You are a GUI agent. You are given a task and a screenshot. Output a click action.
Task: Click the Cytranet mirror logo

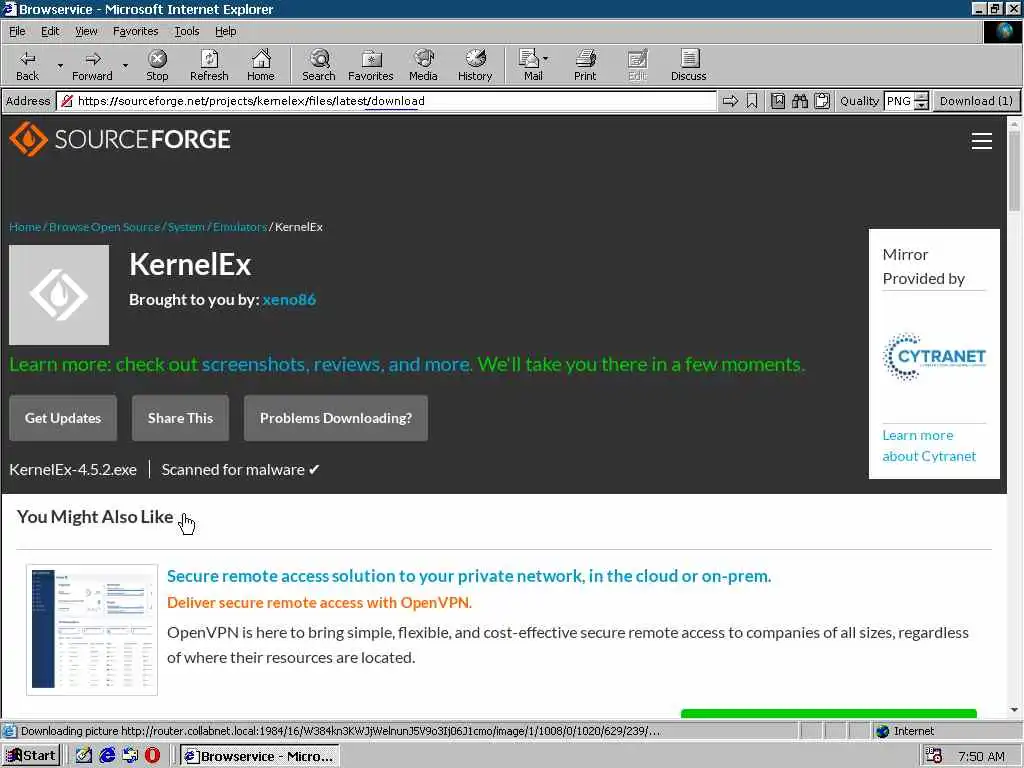coord(934,357)
